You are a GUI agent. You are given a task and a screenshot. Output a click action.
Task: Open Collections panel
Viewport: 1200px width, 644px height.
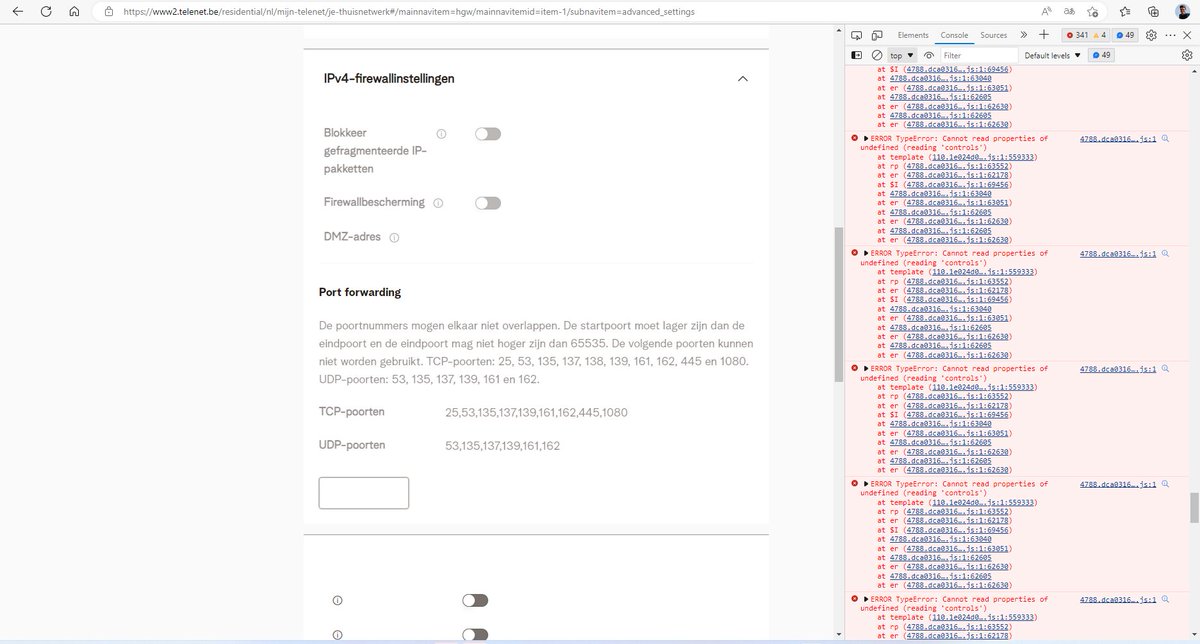[x=1152, y=12]
